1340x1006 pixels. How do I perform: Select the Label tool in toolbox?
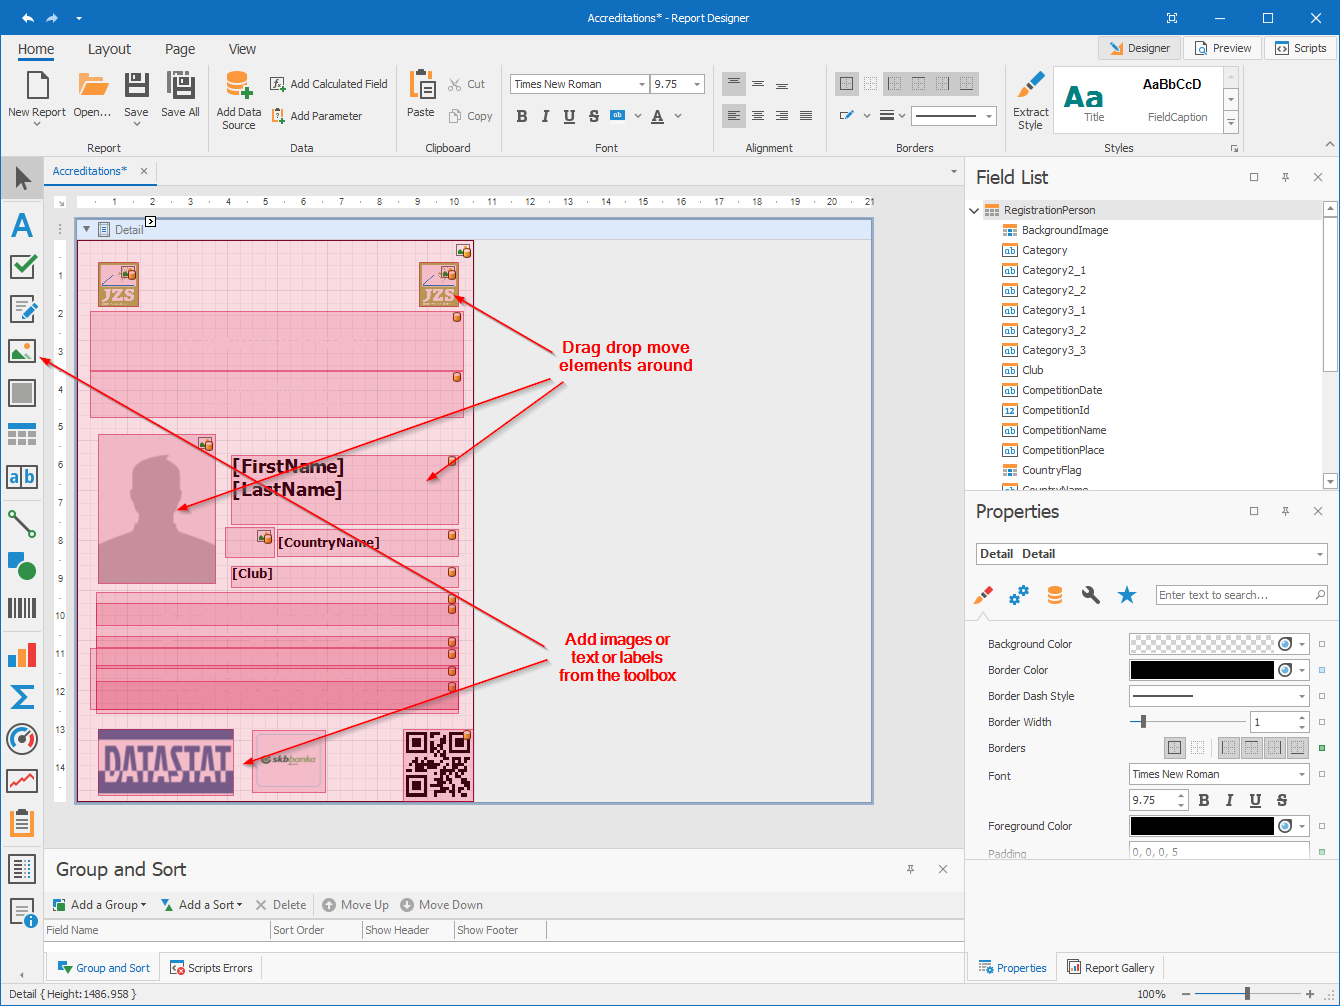point(22,225)
